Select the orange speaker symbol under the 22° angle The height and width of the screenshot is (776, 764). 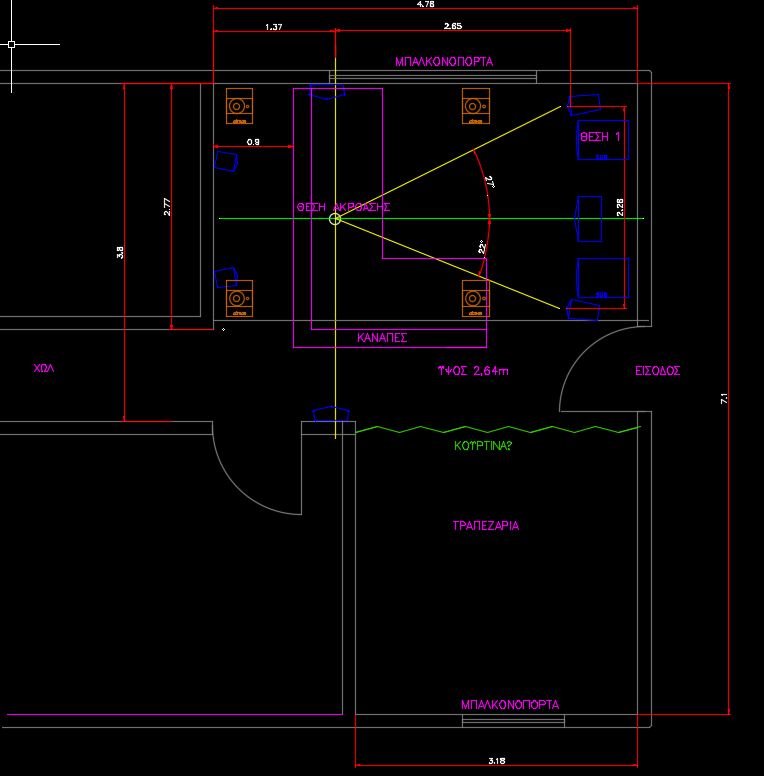(x=476, y=298)
